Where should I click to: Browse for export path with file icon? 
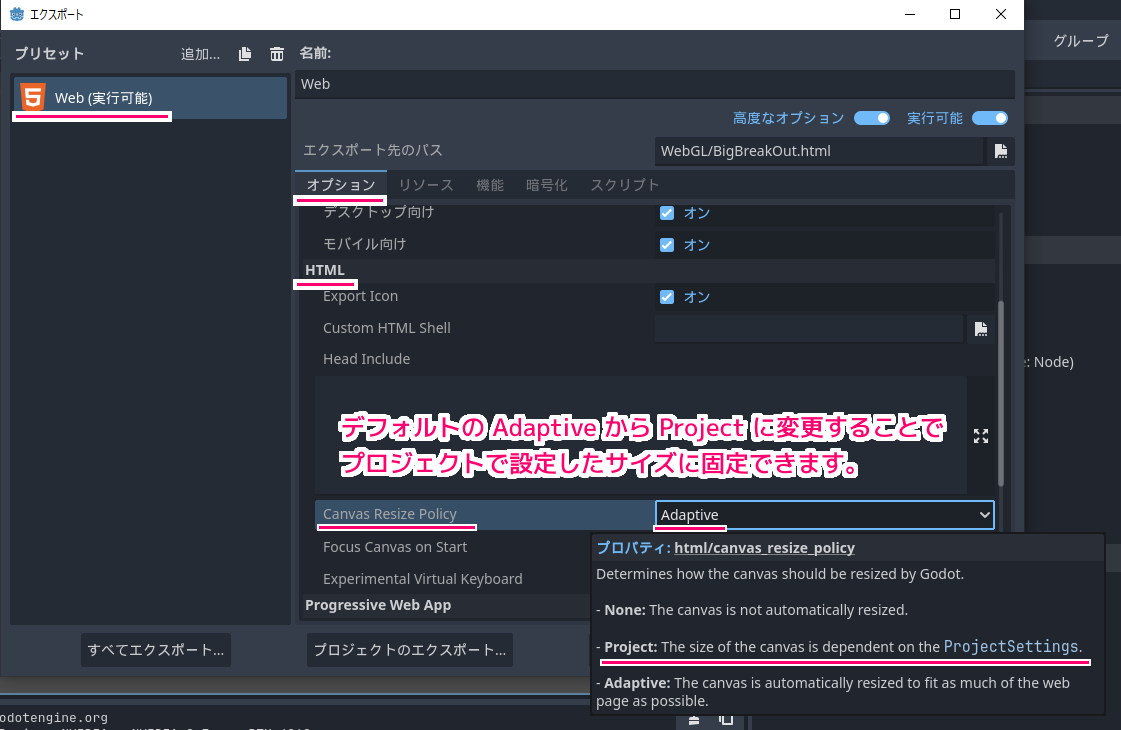click(x=1001, y=151)
